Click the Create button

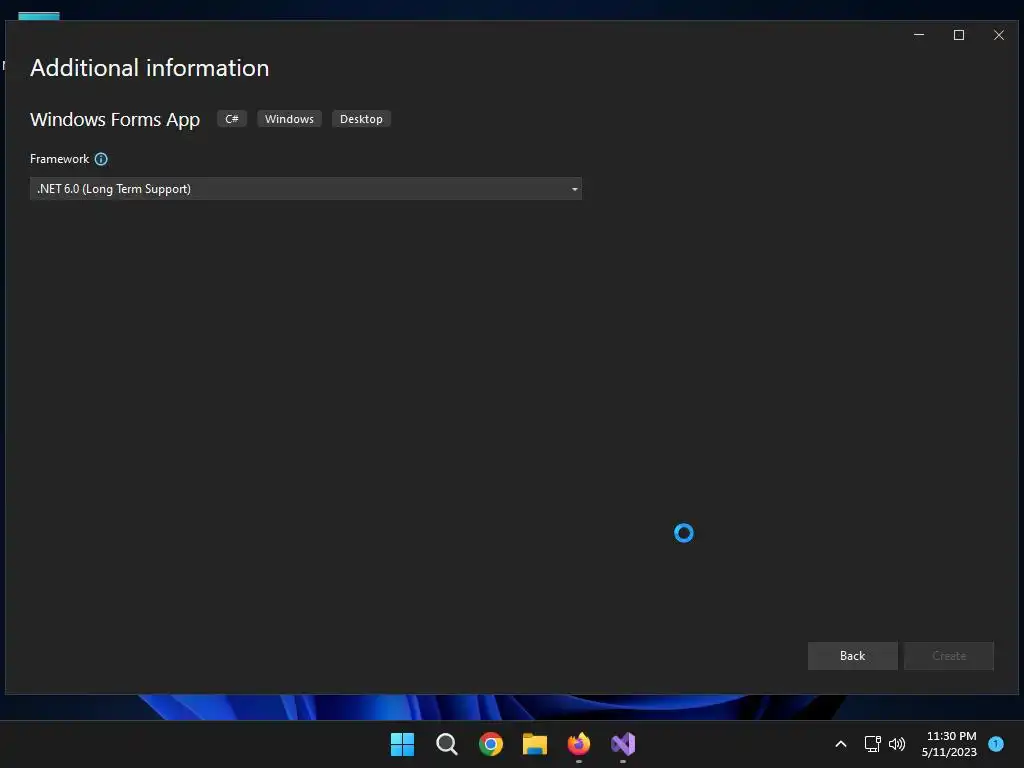949,656
